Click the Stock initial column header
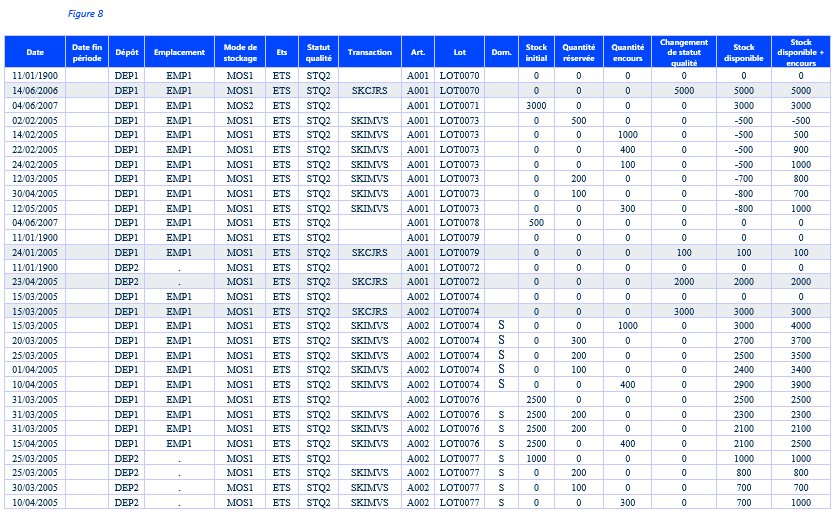 click(x=536, y=52)
